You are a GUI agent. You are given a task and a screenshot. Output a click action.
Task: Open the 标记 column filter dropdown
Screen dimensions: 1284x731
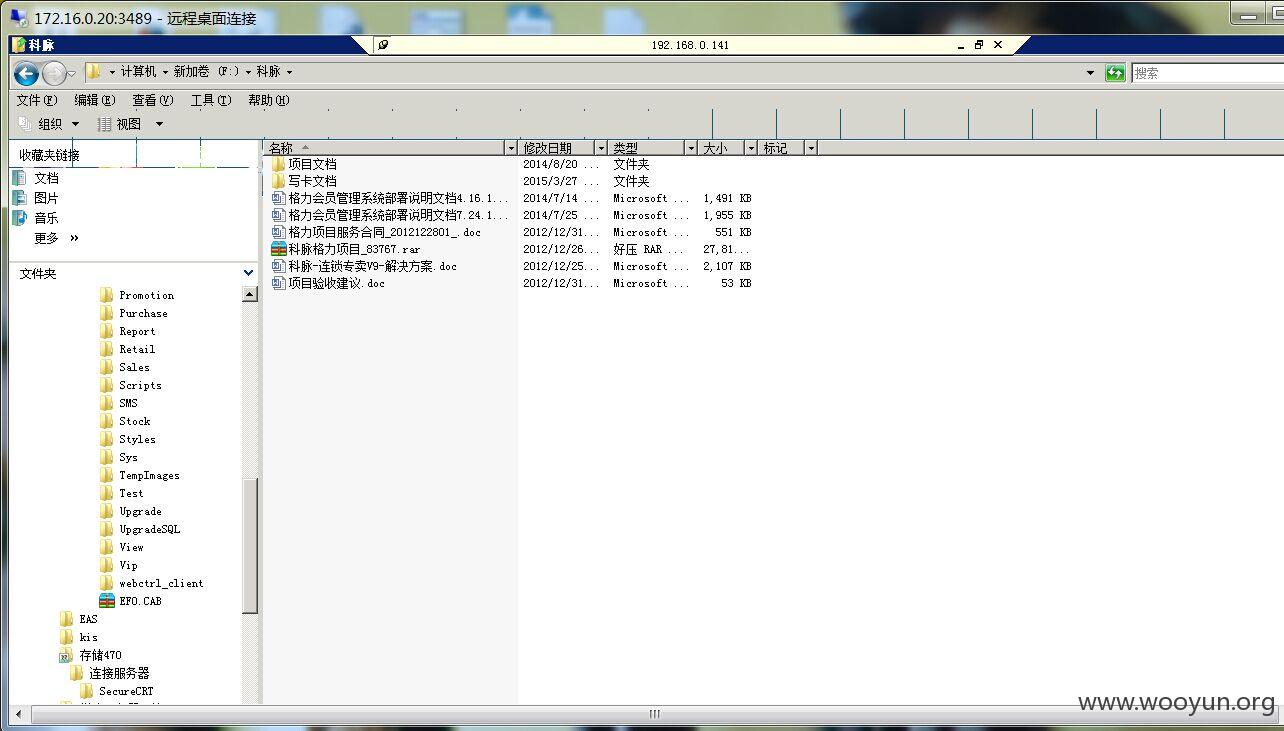coord(811,148)
